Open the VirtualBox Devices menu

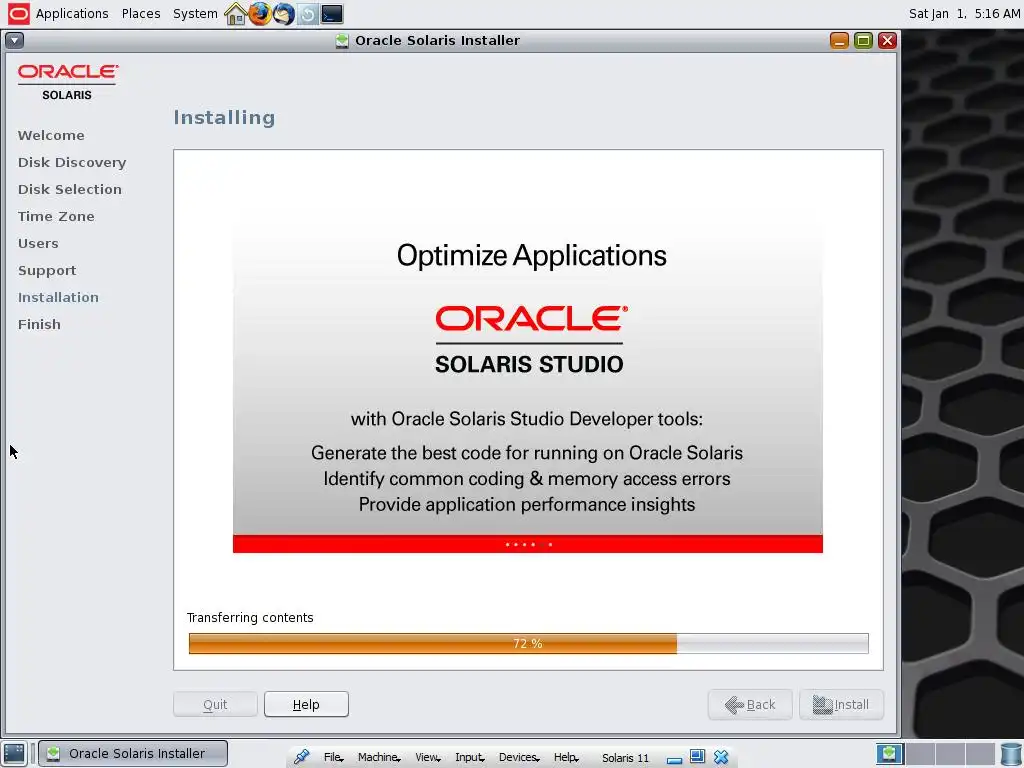point(519,758)
